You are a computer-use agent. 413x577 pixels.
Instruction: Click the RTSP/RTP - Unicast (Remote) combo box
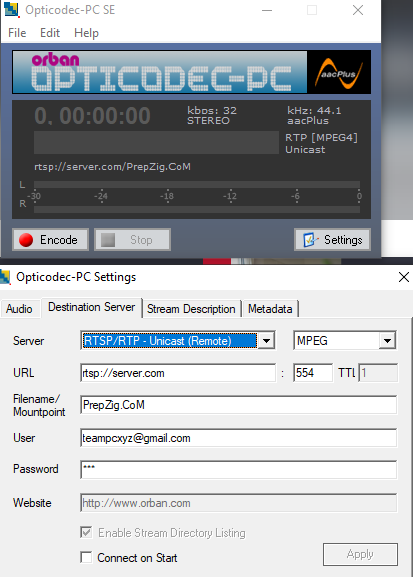pos(178,341)
